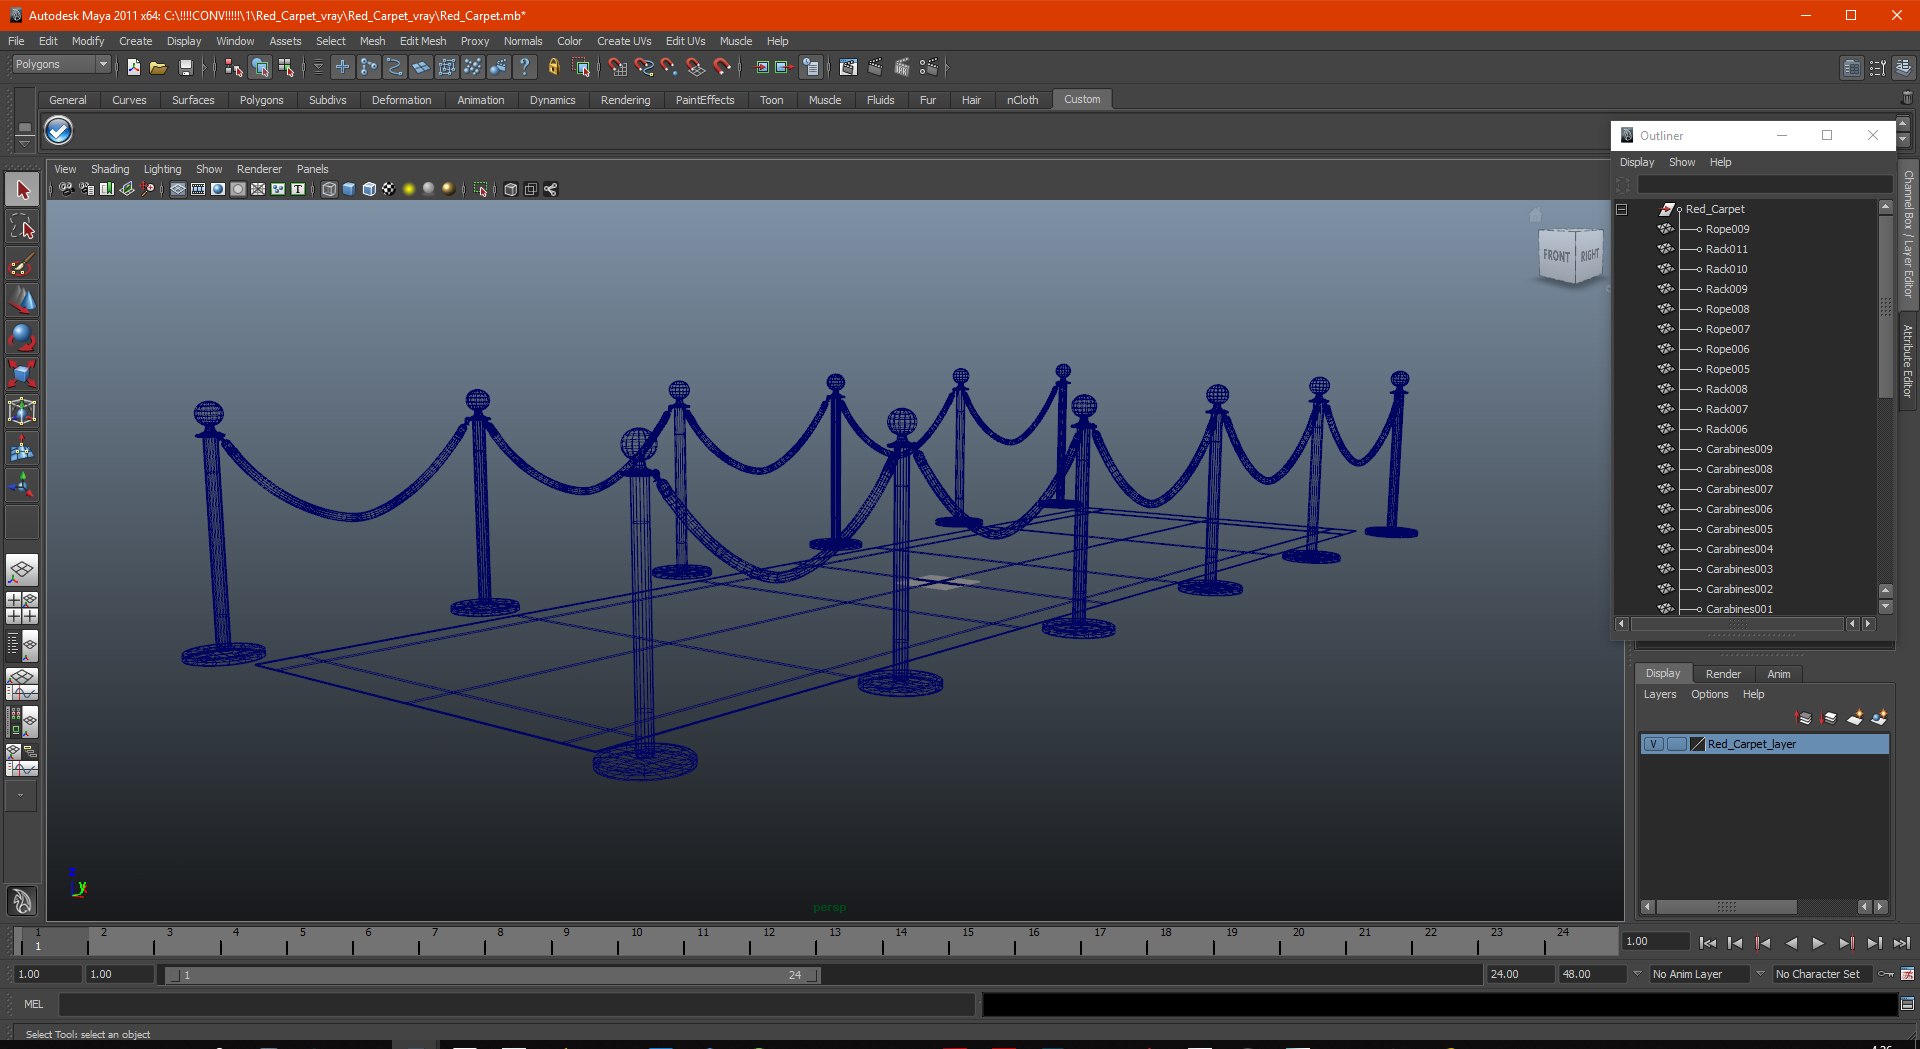Toggle smooth shade all cube icon

pyautogui.click(x=349, y=189)
